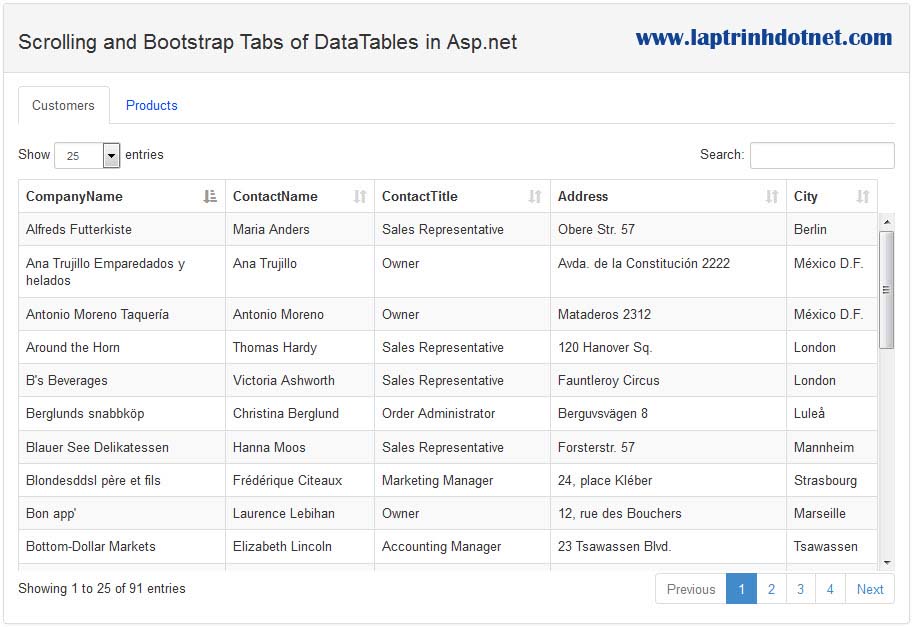Click the vertical scrollbar thumb
Screen dimensions: 915x627
click(x=886, y=290)
